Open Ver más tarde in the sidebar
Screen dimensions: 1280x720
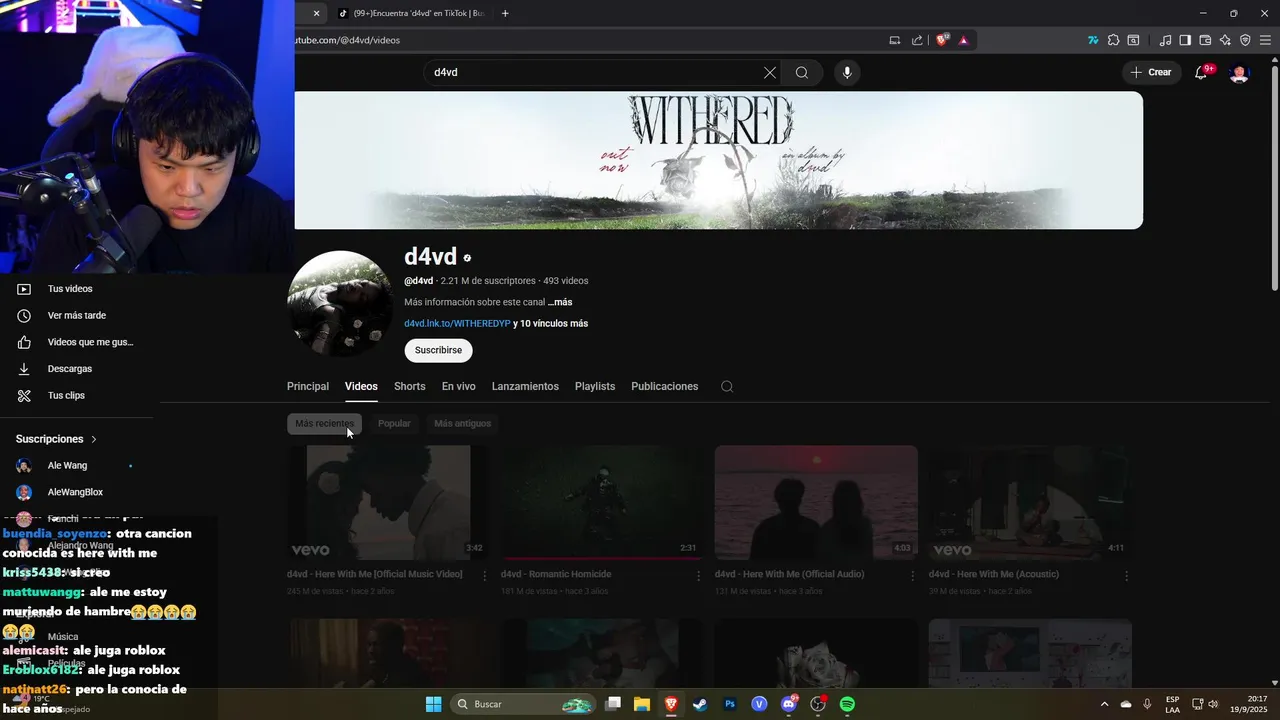click(76, 315)
